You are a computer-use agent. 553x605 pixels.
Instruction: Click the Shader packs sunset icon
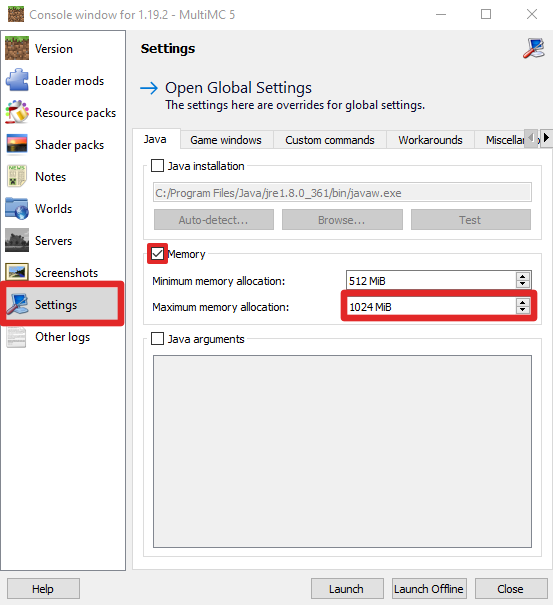(17, 144)
